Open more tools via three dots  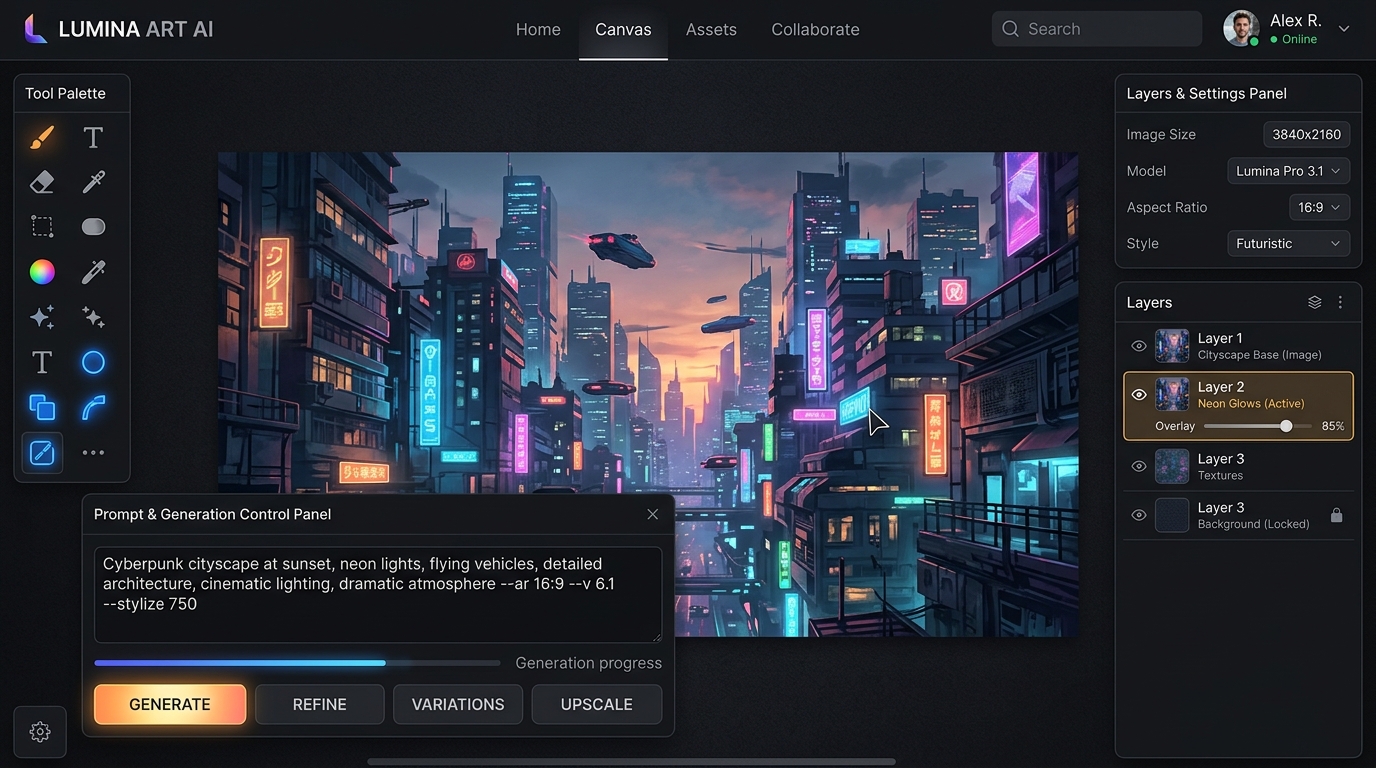[93, 453]
